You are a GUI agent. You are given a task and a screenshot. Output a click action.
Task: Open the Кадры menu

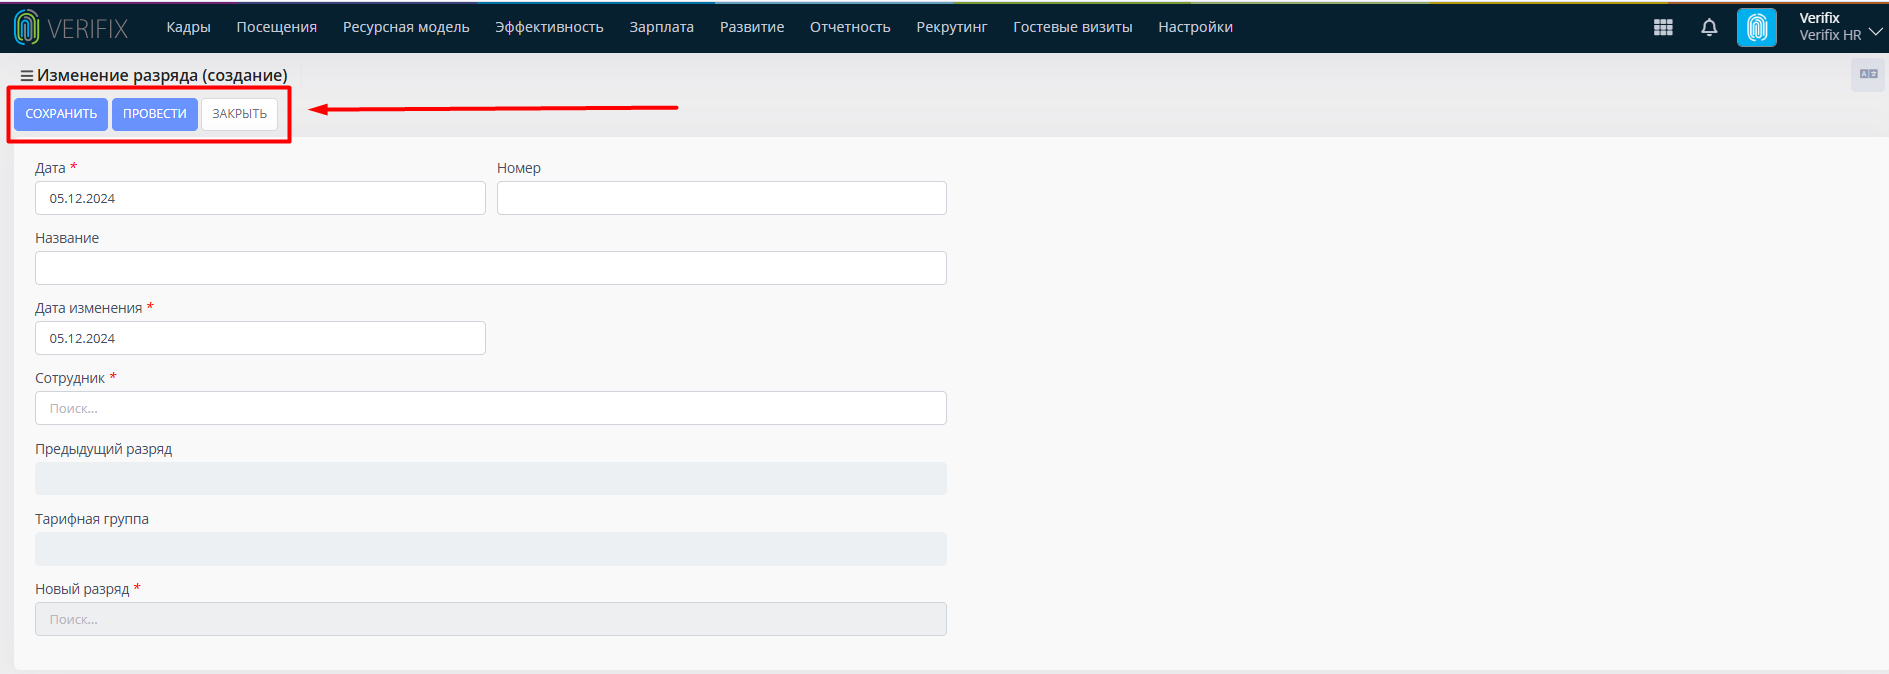(x=188, y=27)
